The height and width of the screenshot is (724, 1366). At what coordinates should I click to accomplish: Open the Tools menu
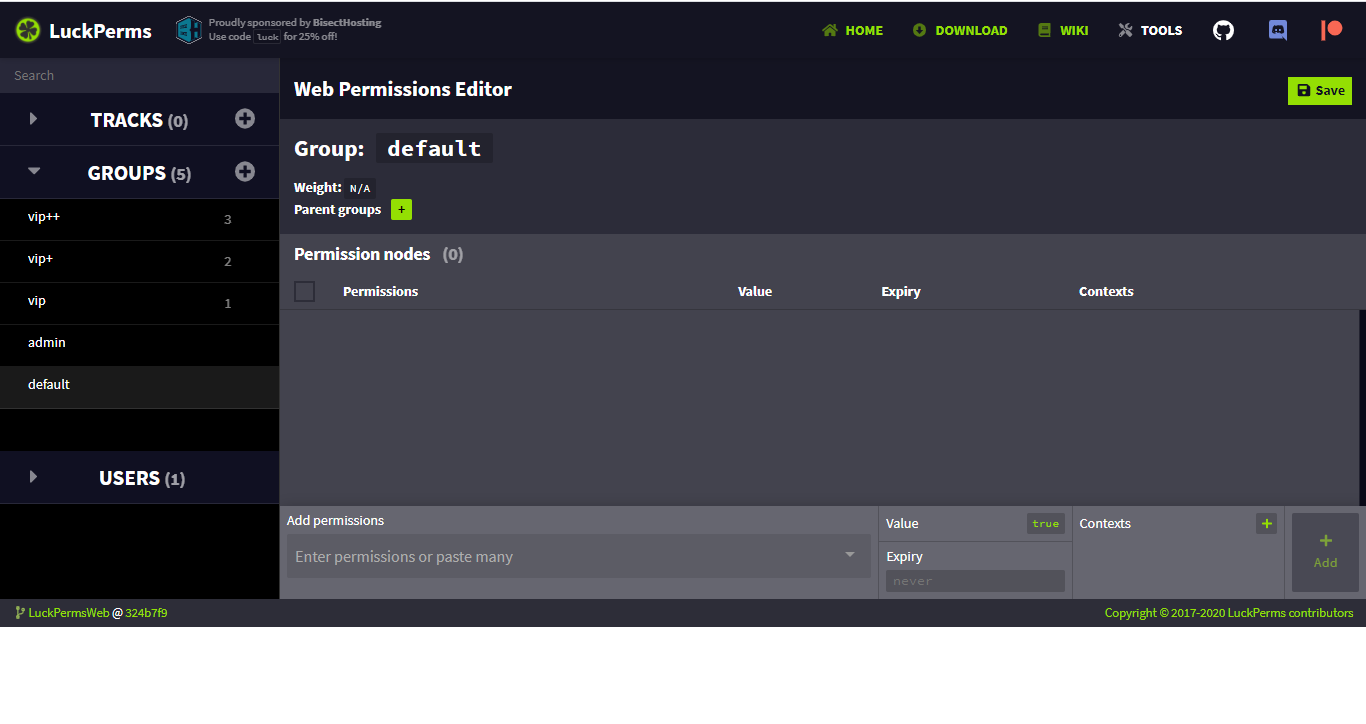pos(1150,31)
